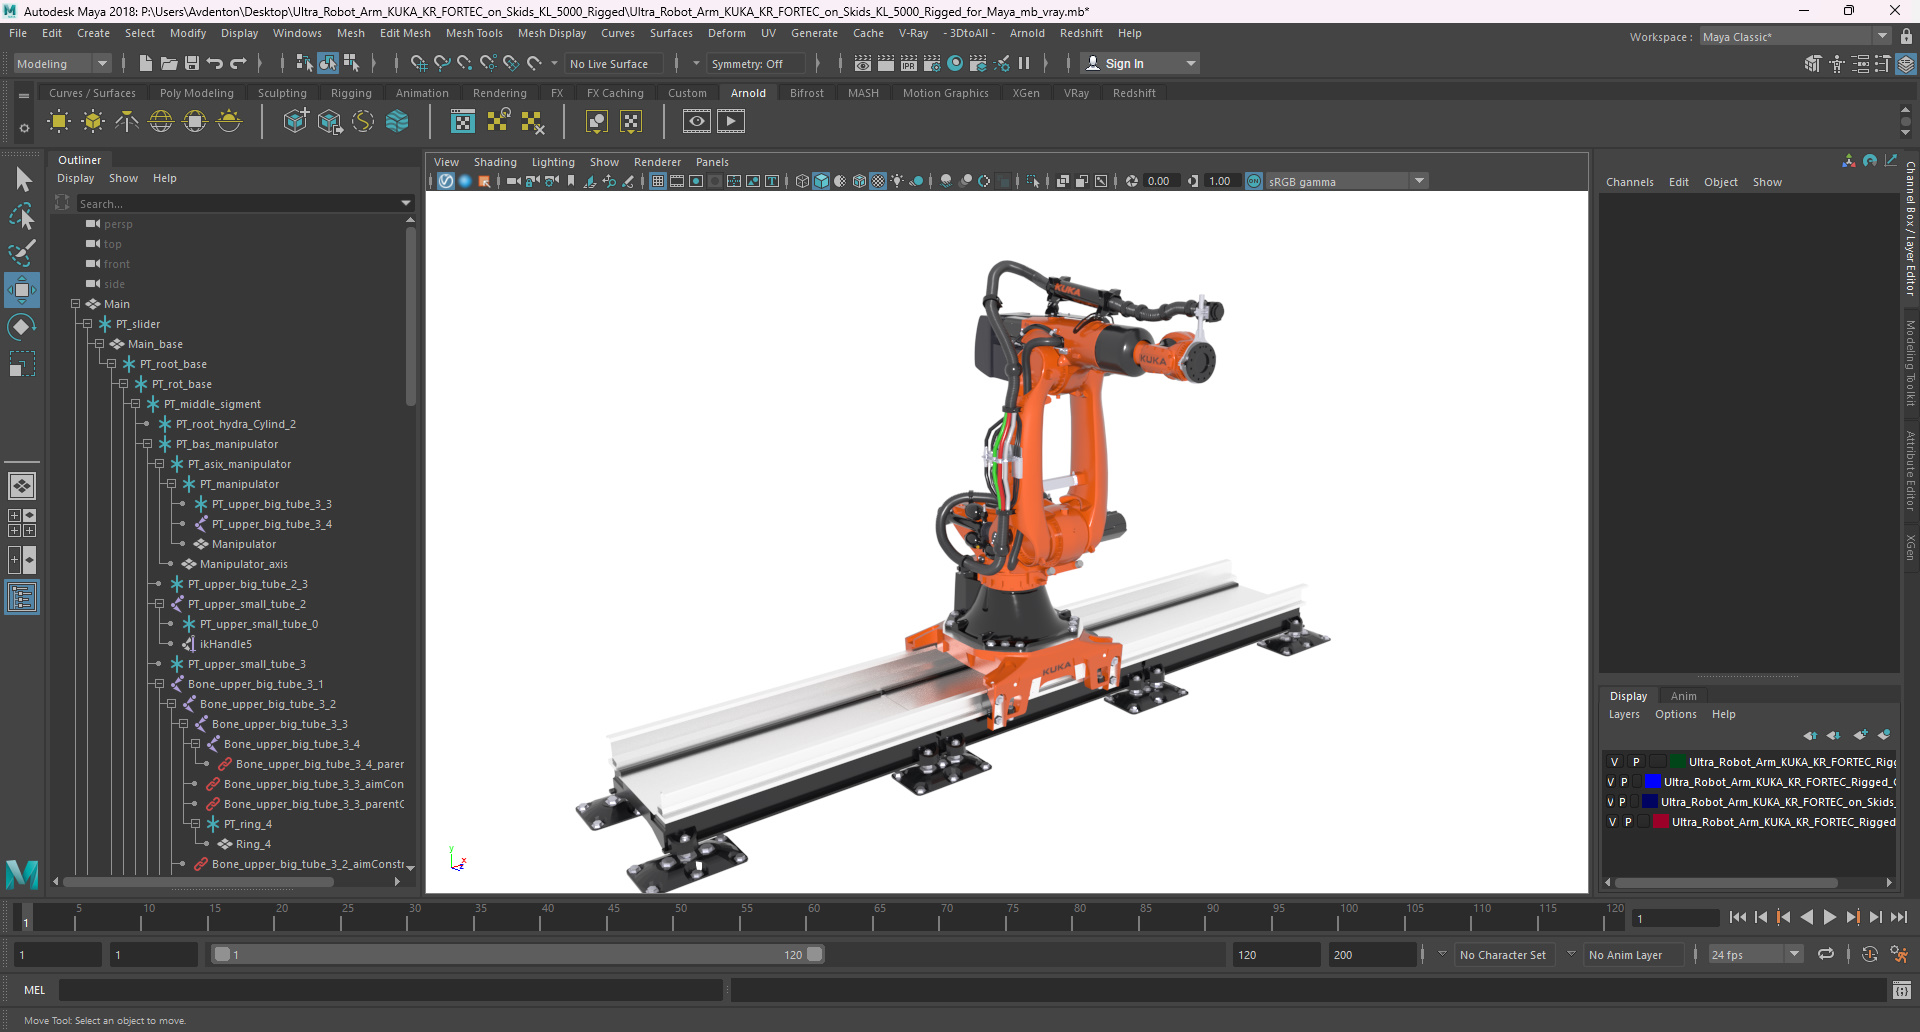Switch to the Rigging shelf tab

[x=351, y=93]
